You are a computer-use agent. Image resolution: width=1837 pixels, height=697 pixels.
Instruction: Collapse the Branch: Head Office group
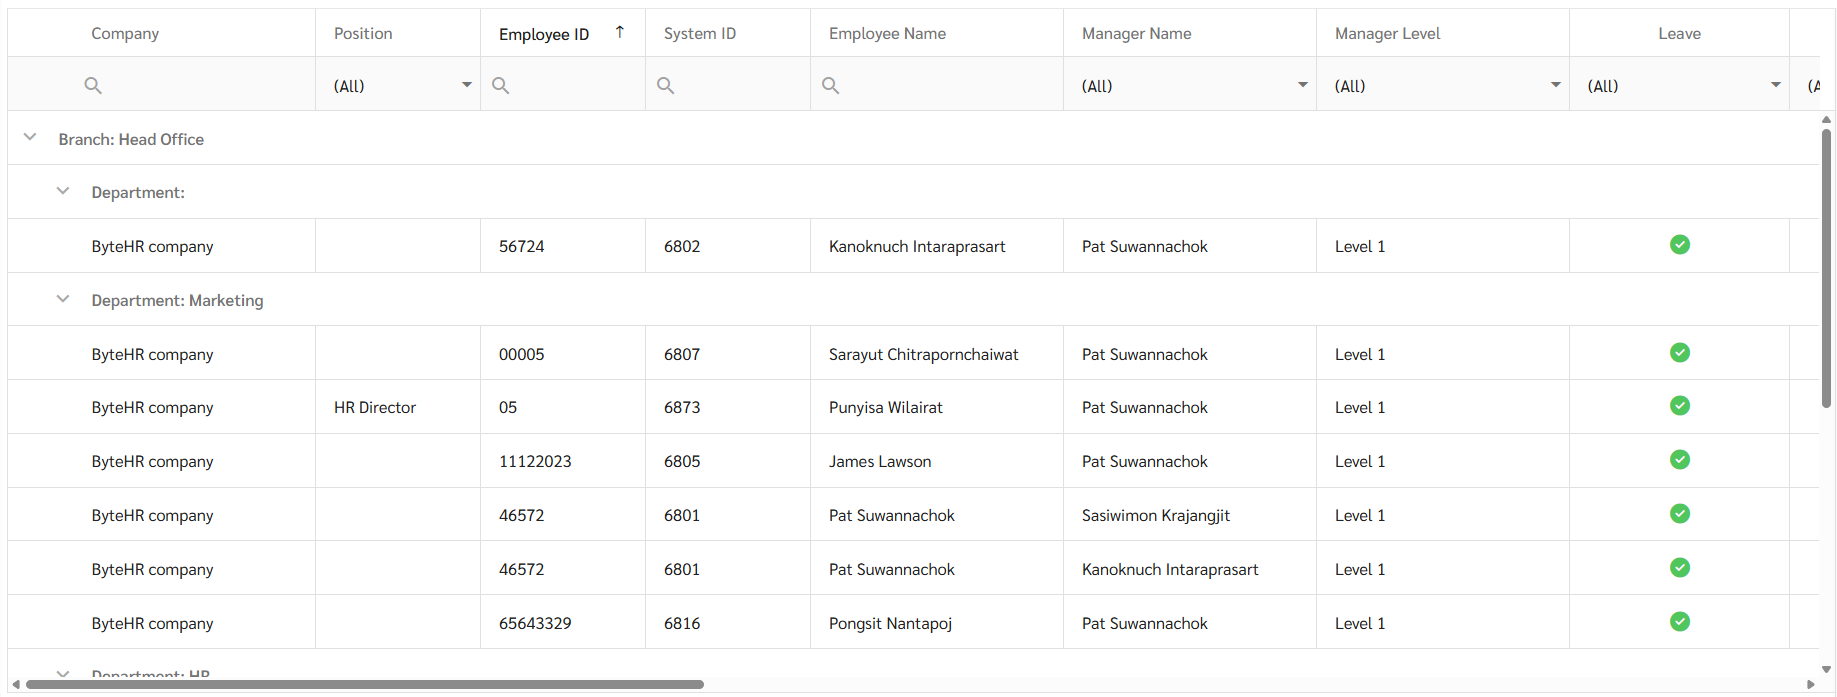click(x=30, y=138)
